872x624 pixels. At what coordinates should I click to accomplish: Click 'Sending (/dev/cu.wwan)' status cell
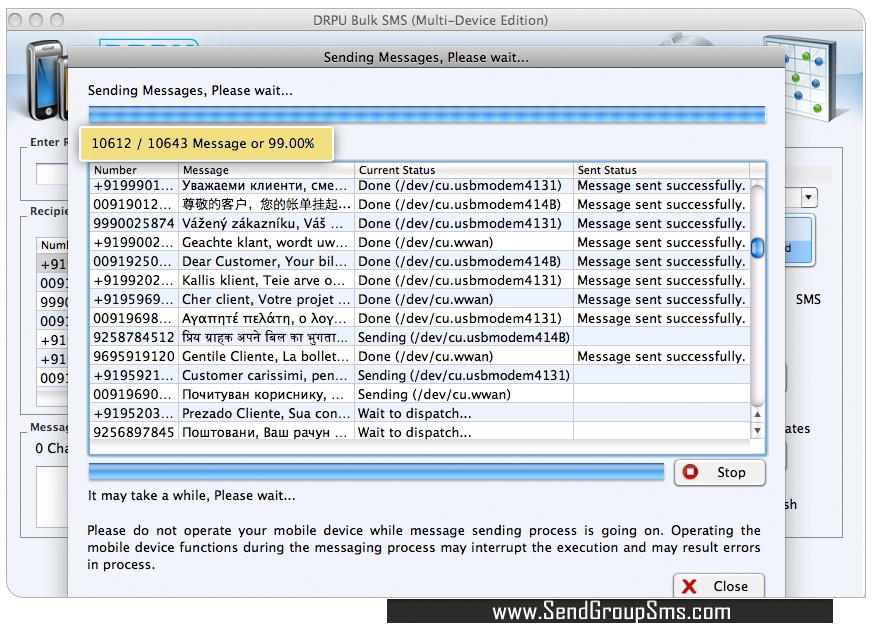[464, 394]
